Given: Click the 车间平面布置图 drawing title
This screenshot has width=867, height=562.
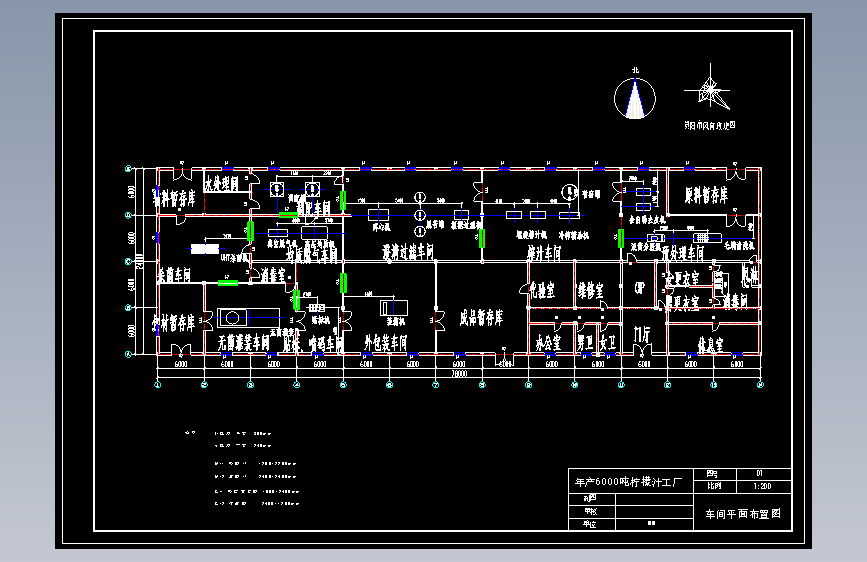Looking at the screenshot, I should 743,514.
